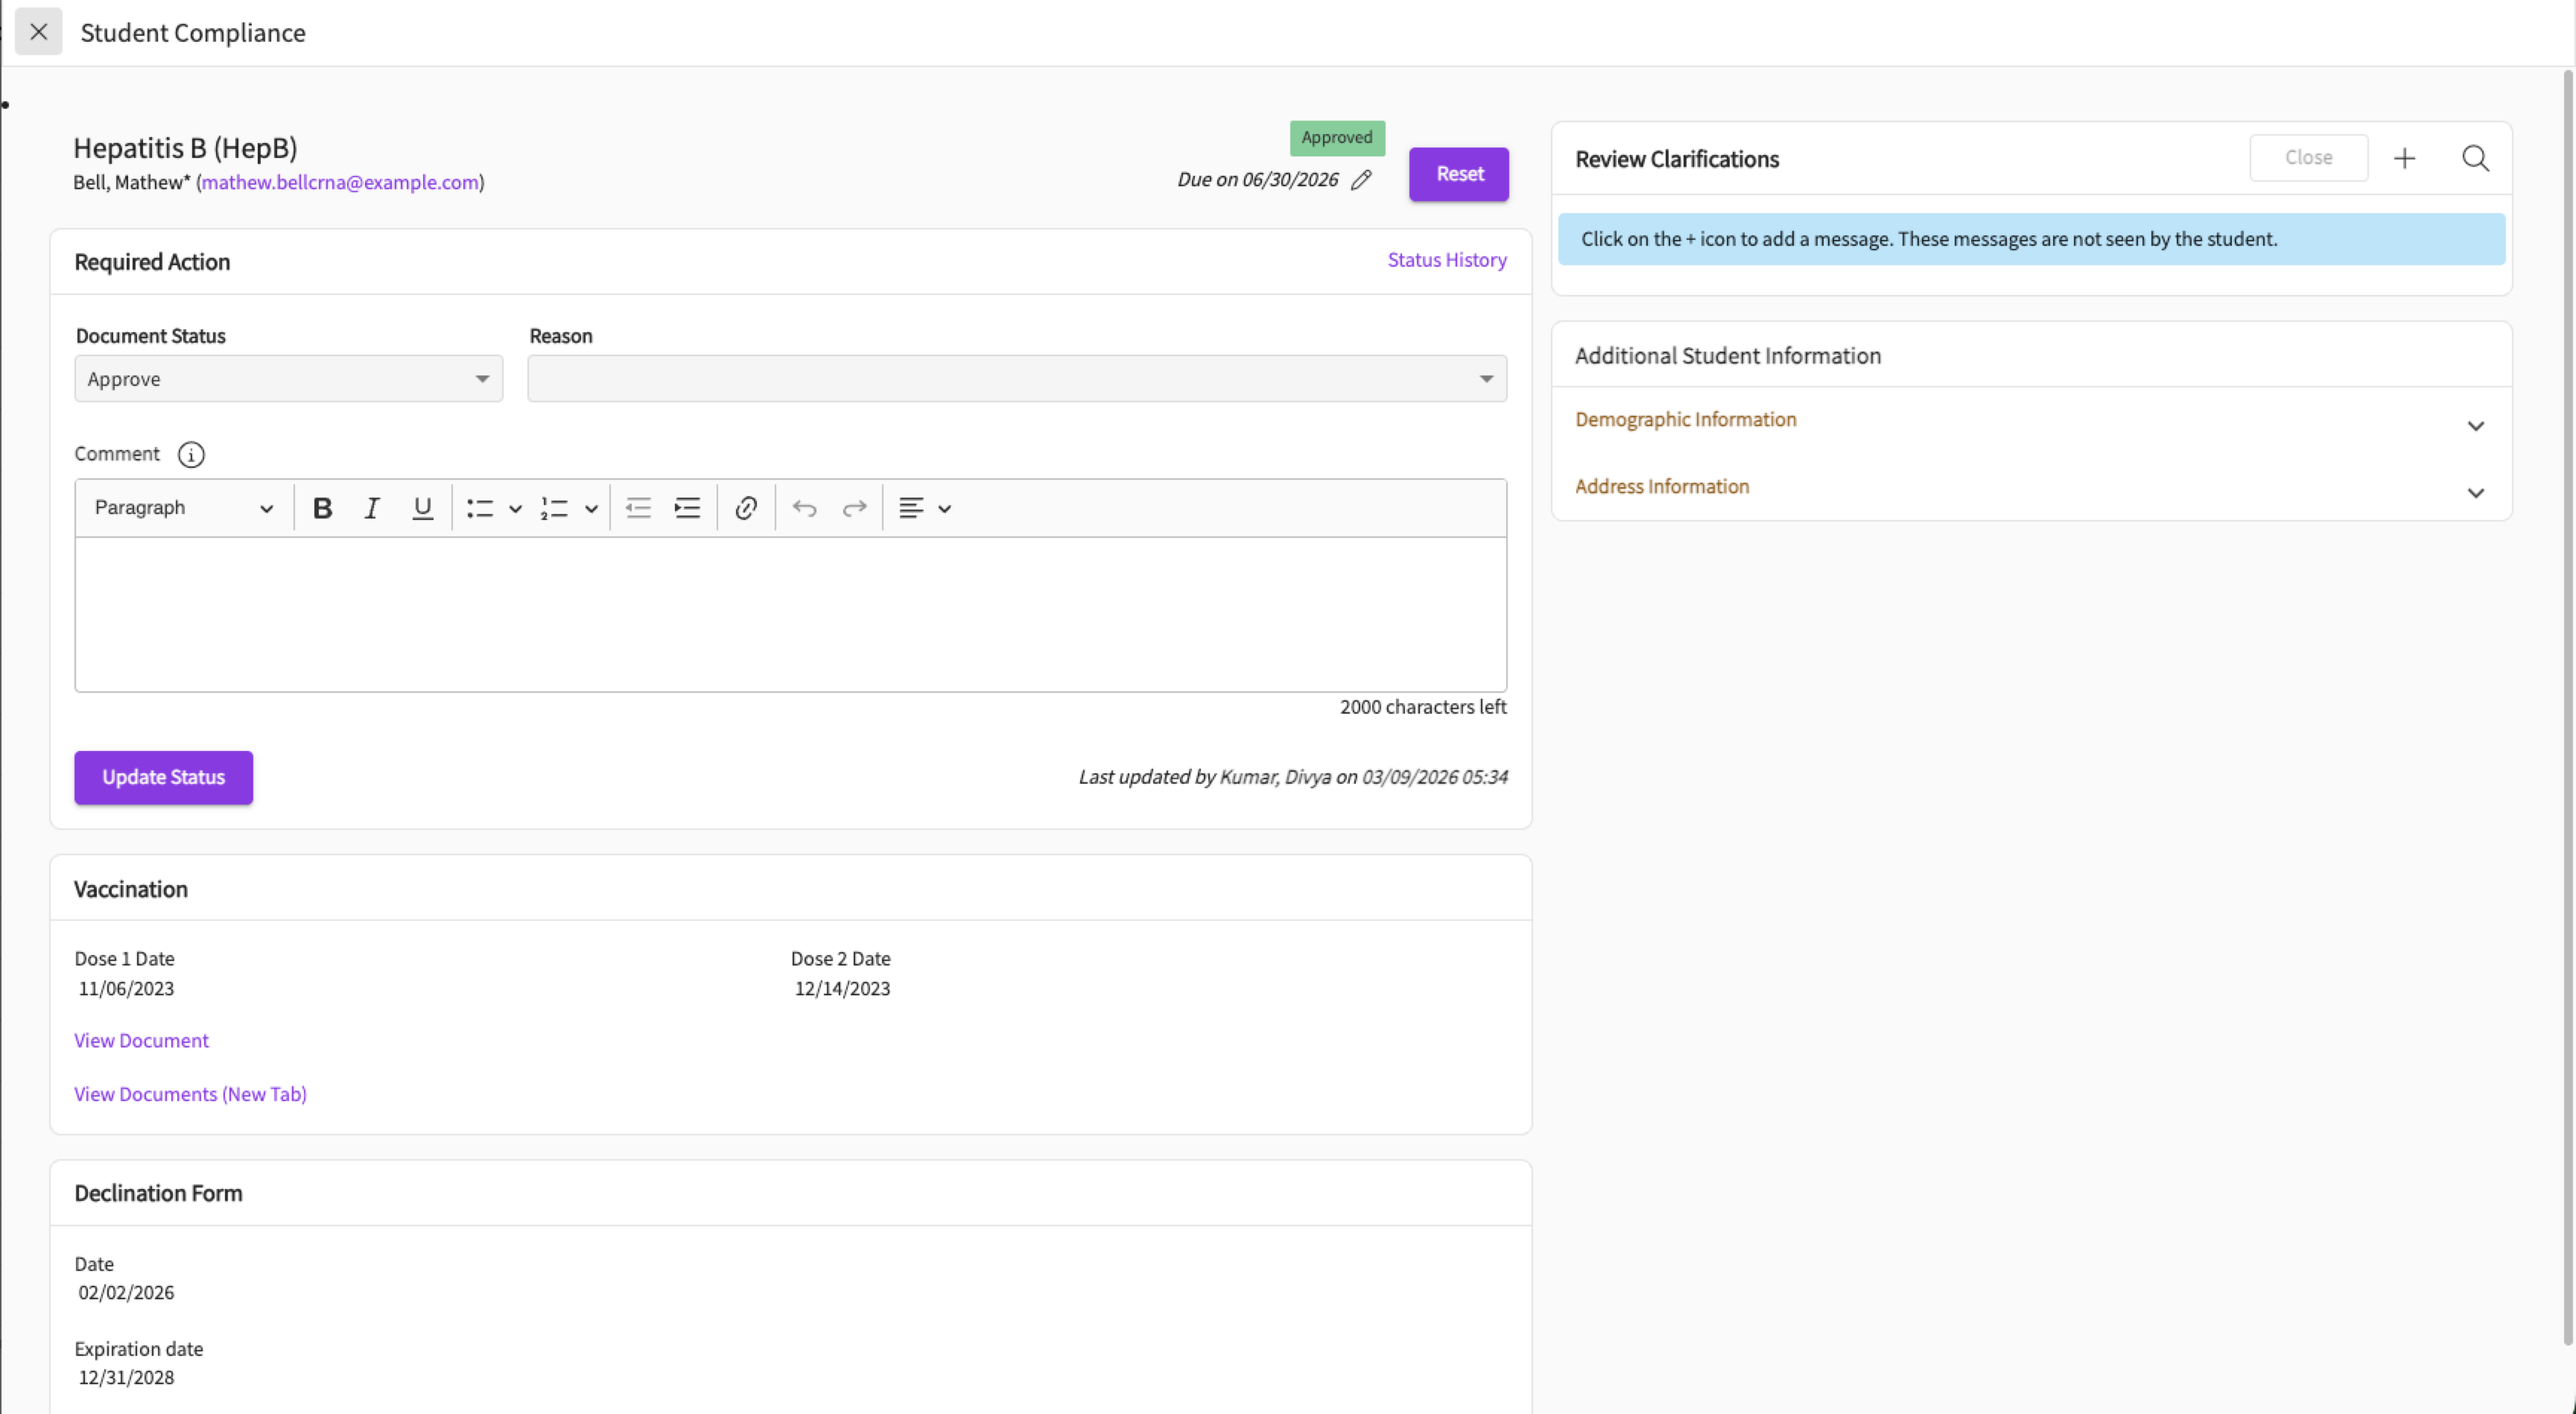Click the undo arrow in comment toolbar
This screenshot has width=2576, height=1414.
804,508
